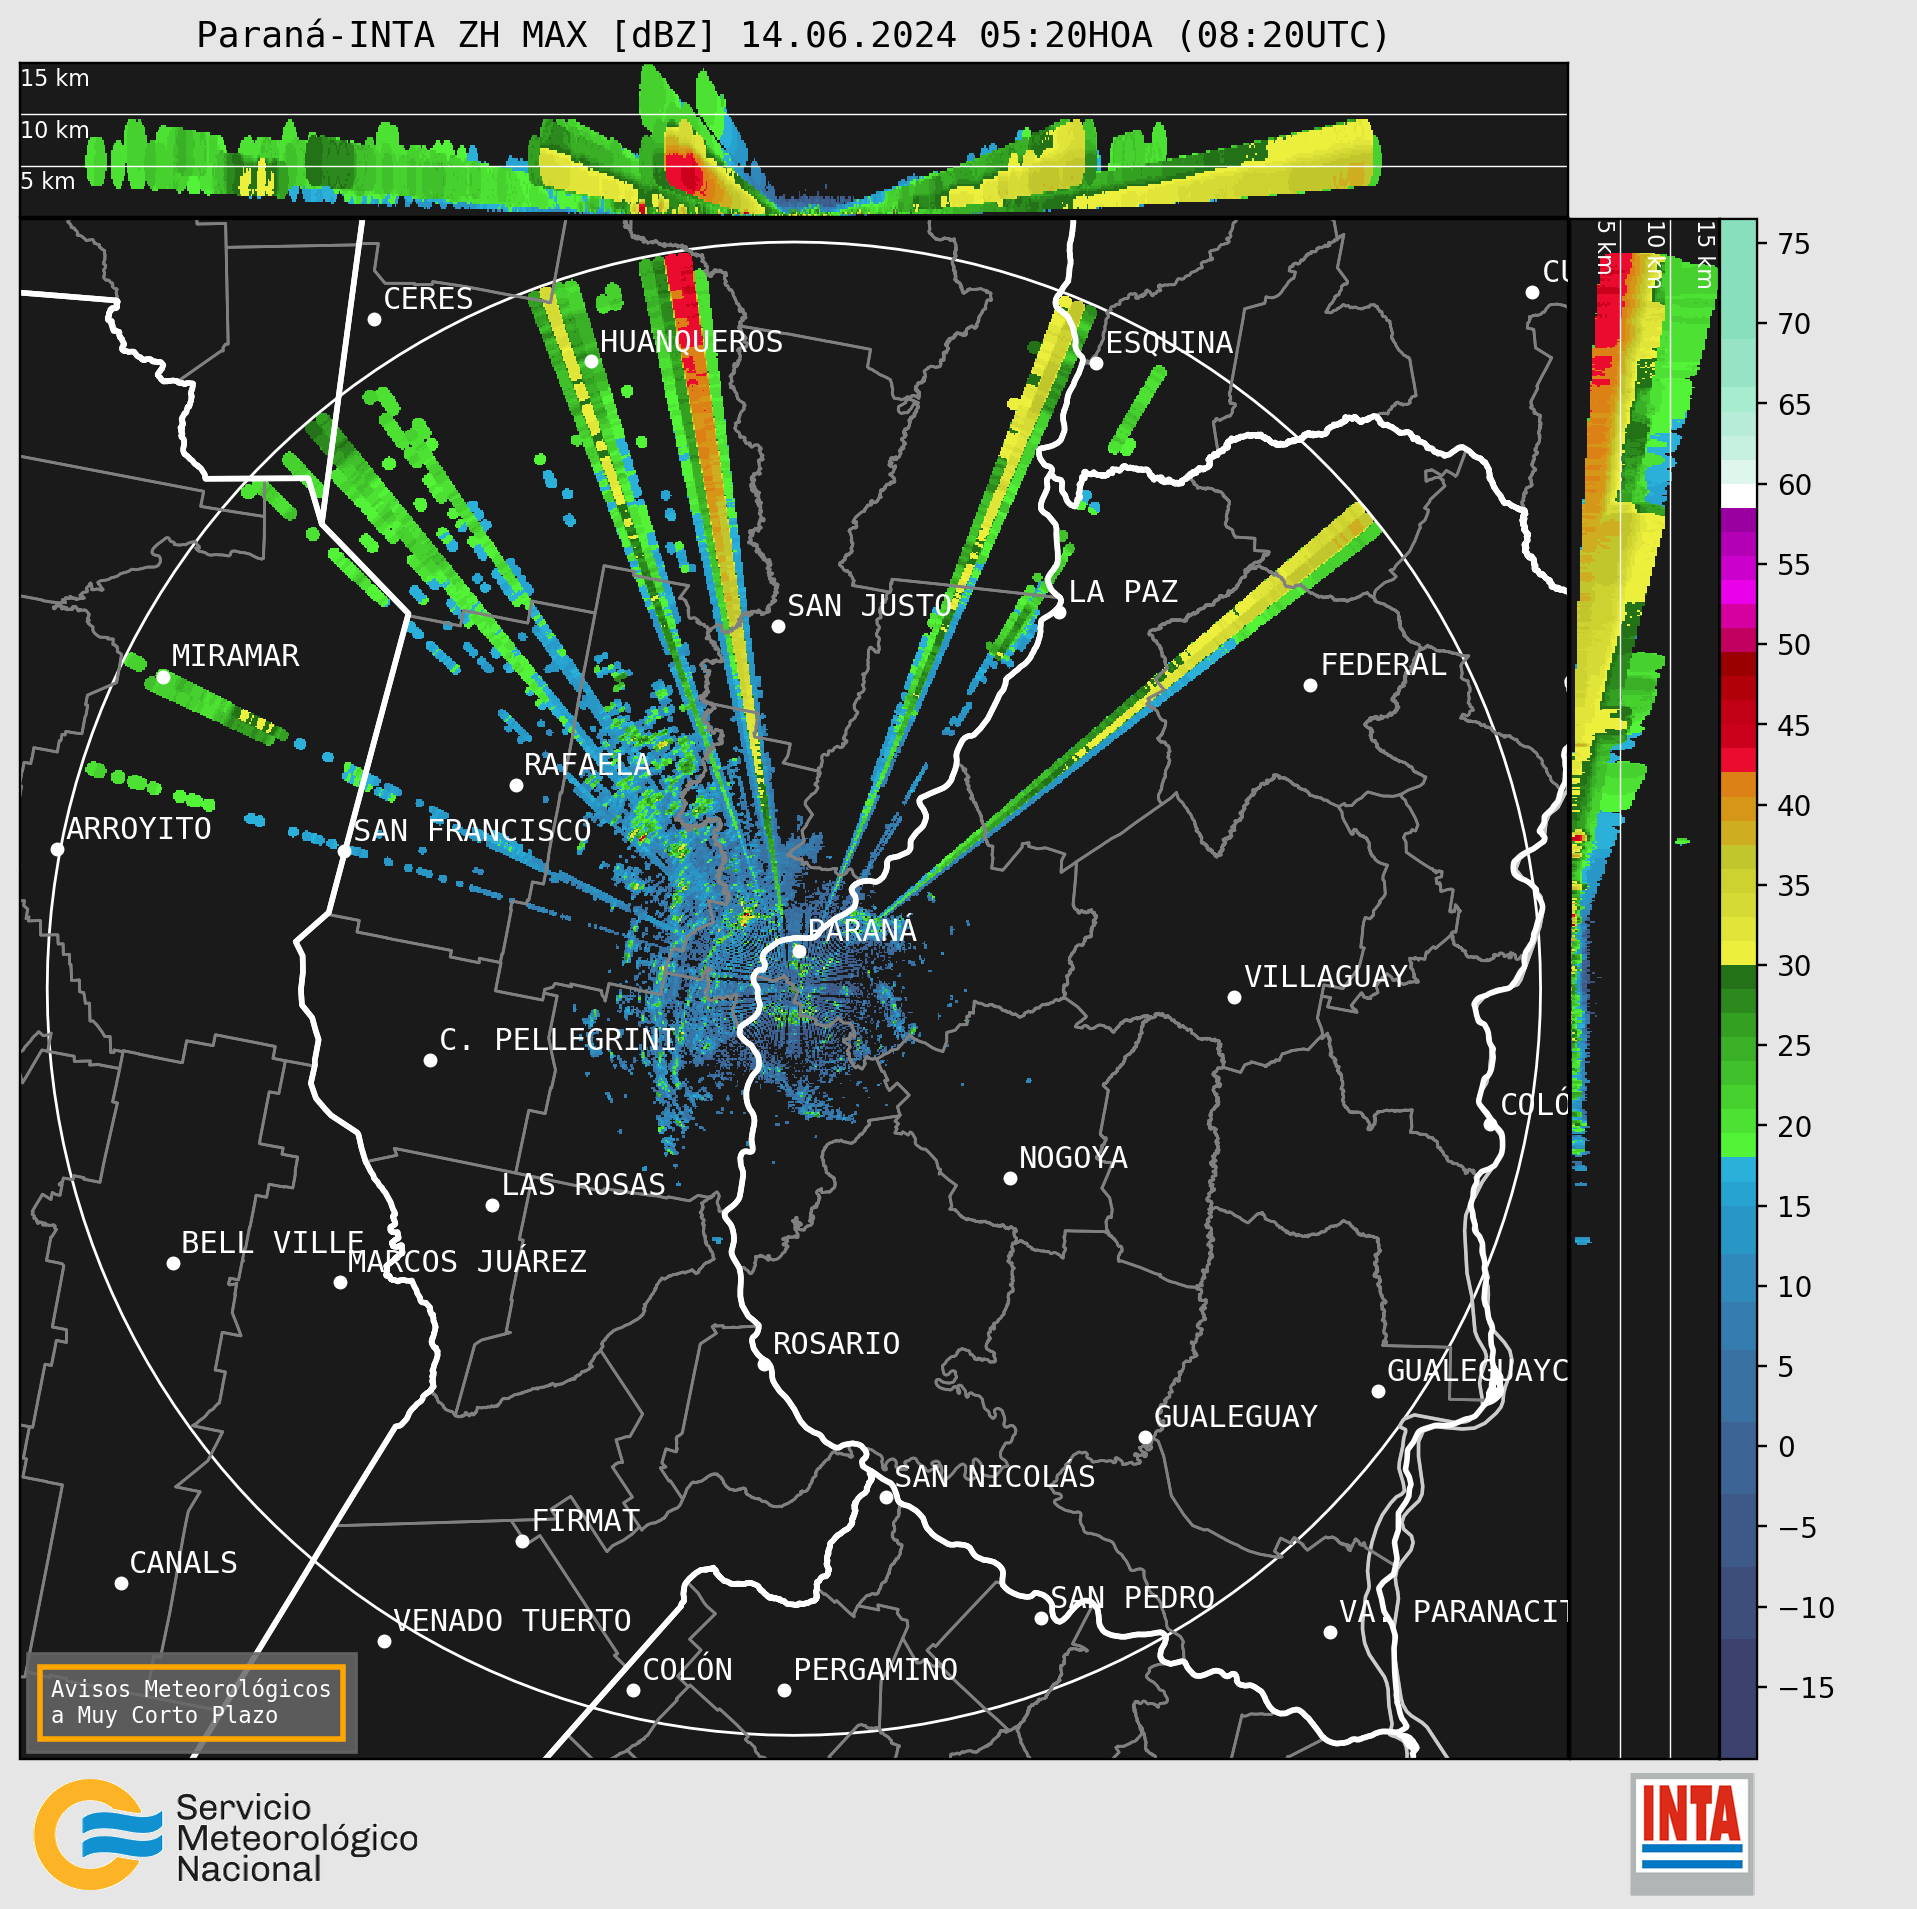Select the ROSARIO city marker dot
Image resolution: width=1917 pixels, height=1909 pixels.
pos(764,1364)
